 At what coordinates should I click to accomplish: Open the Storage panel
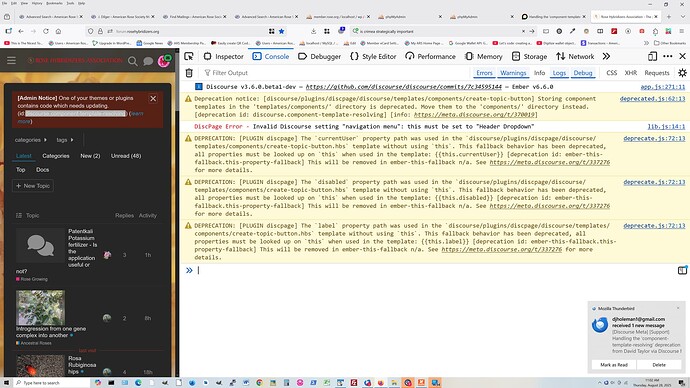pyautogui.click(x=529, y=56)
